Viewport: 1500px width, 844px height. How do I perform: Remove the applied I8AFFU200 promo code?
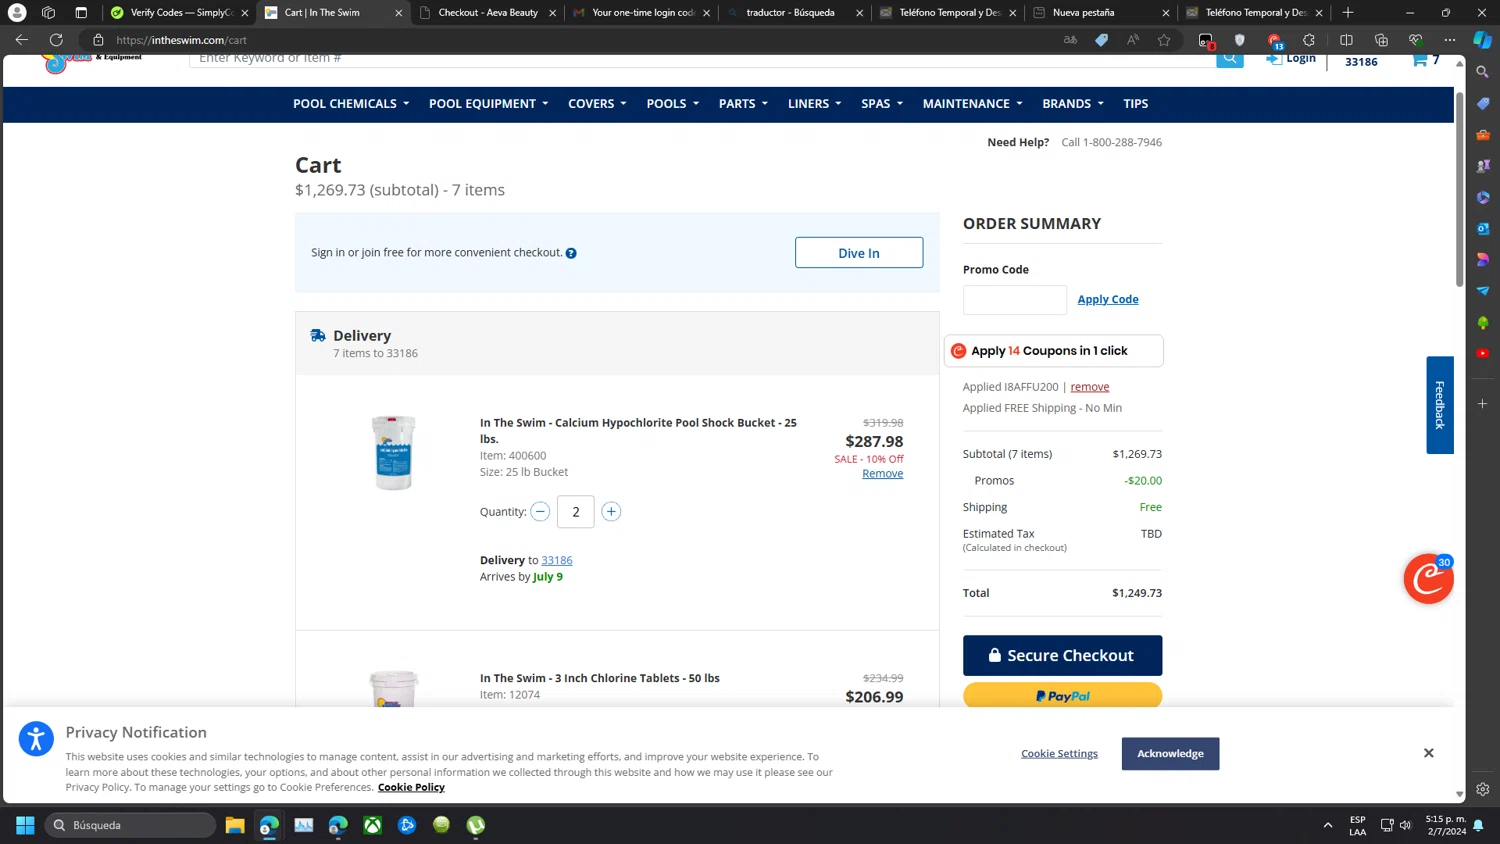pos(1089,387)
